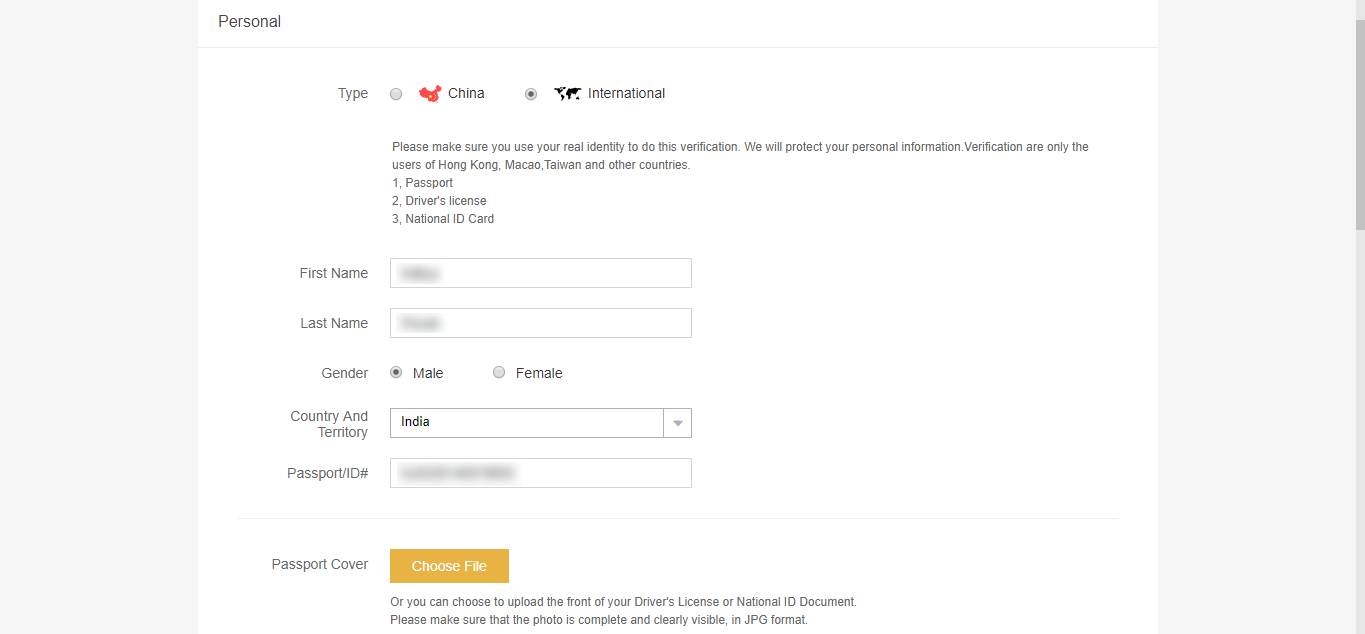The height and width of the screenshot is (634, 1365).
Task: Select the China type radio button
Action: [x=396, y=94]
